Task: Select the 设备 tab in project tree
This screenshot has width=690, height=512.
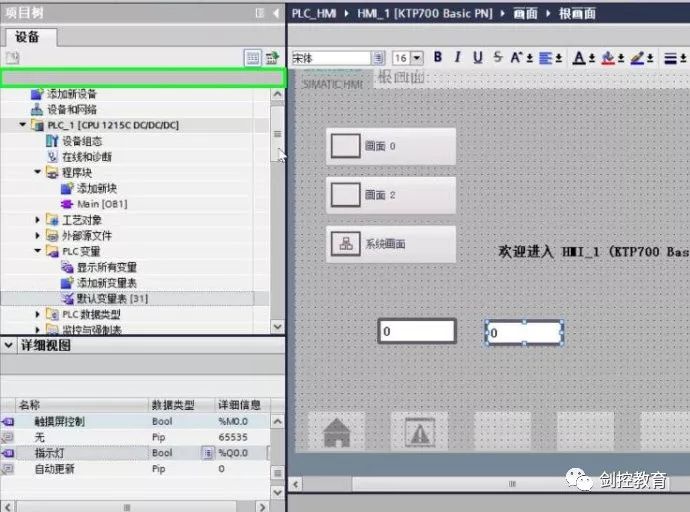Action: tap(30, 37)
